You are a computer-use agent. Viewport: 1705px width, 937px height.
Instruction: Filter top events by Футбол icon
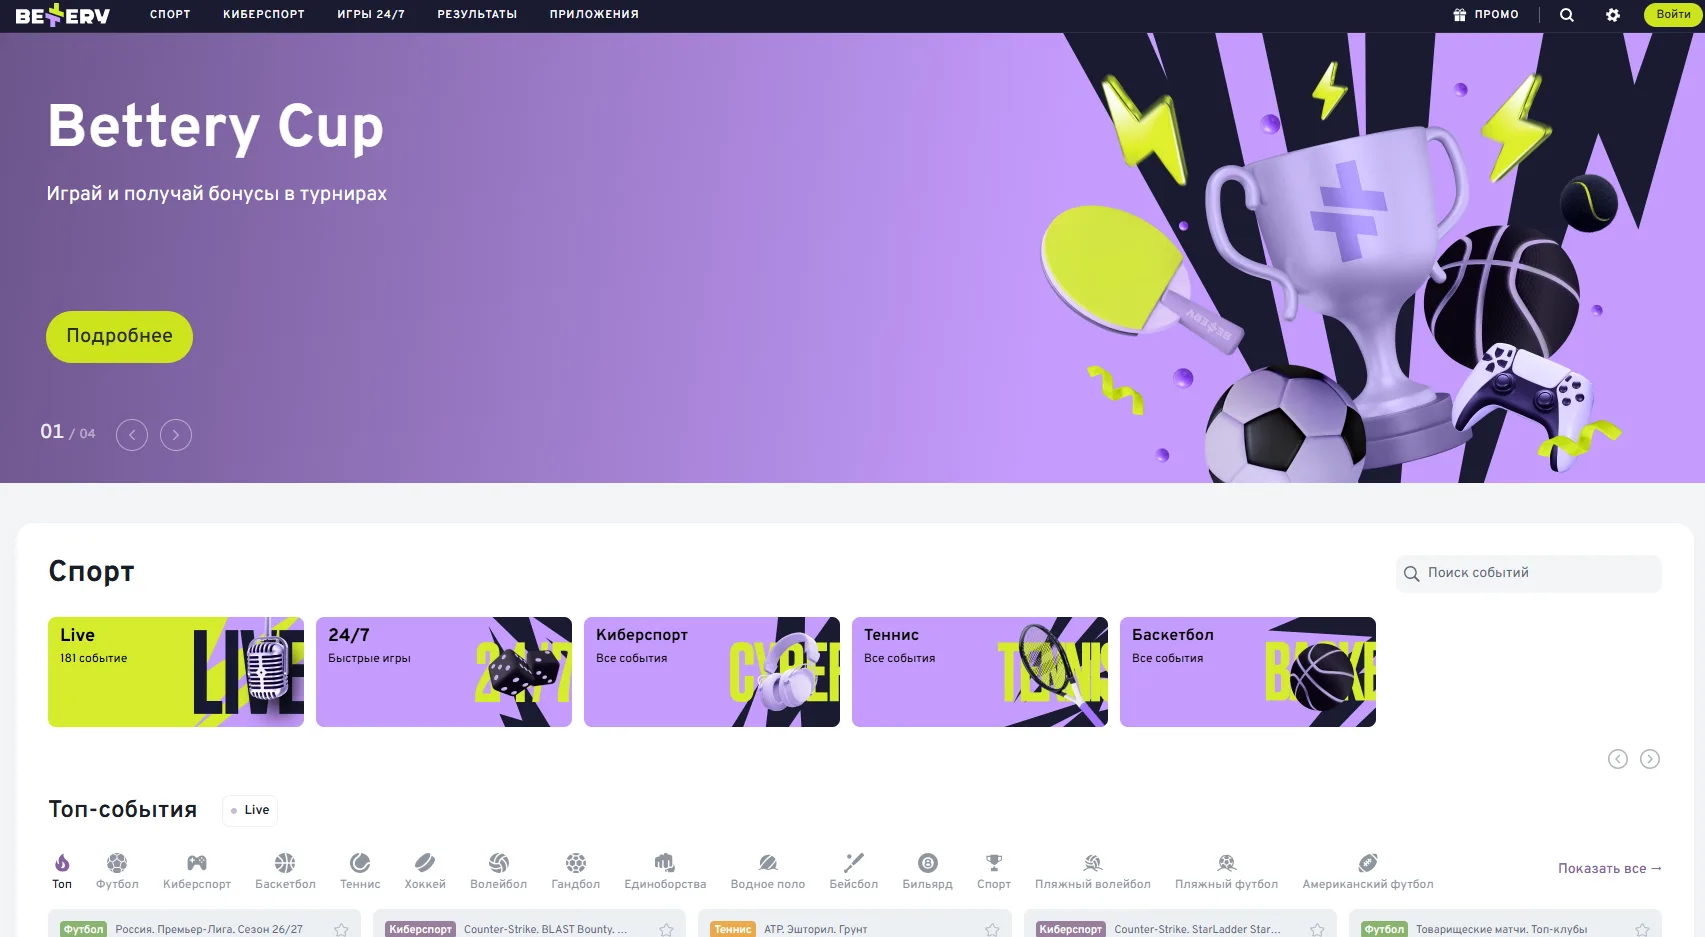click(x=117, y=863)
